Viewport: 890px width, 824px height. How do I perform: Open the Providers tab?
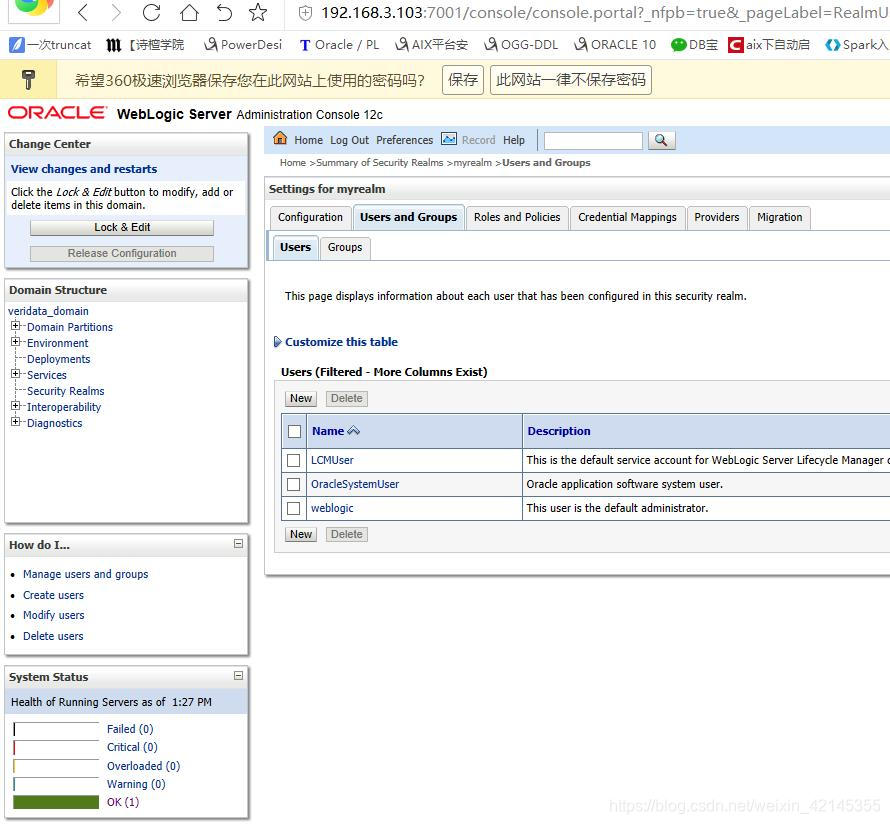tap(717, 217)
